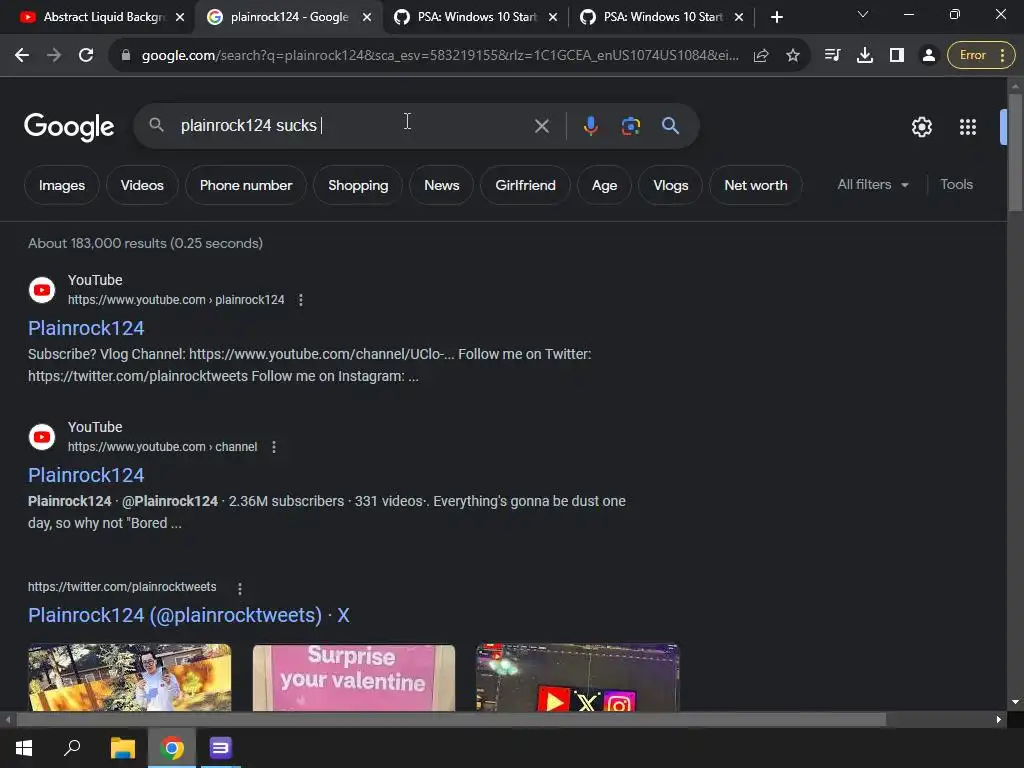Open the tweet thumbnail showing a person outdoors
Viewport: 1024px width, 768px height.
point(129,677)
